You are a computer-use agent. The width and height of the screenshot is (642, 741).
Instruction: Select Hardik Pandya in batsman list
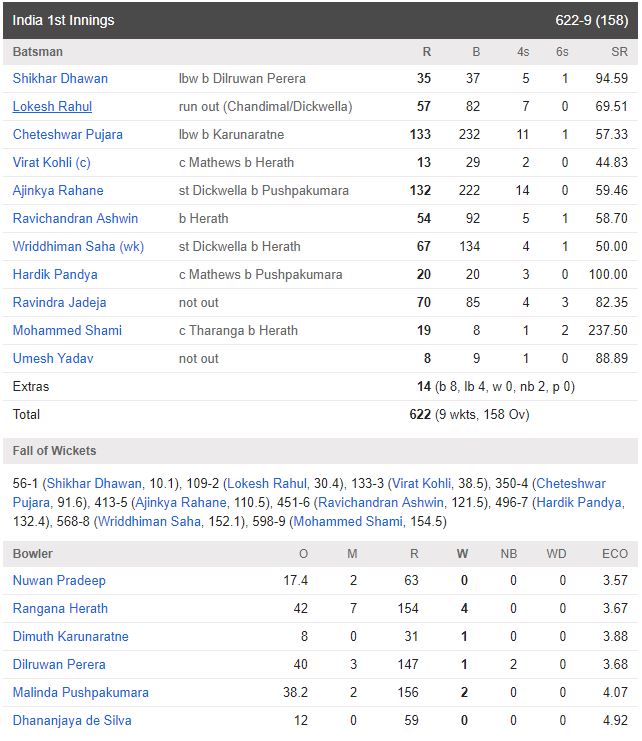click(55, 275)
